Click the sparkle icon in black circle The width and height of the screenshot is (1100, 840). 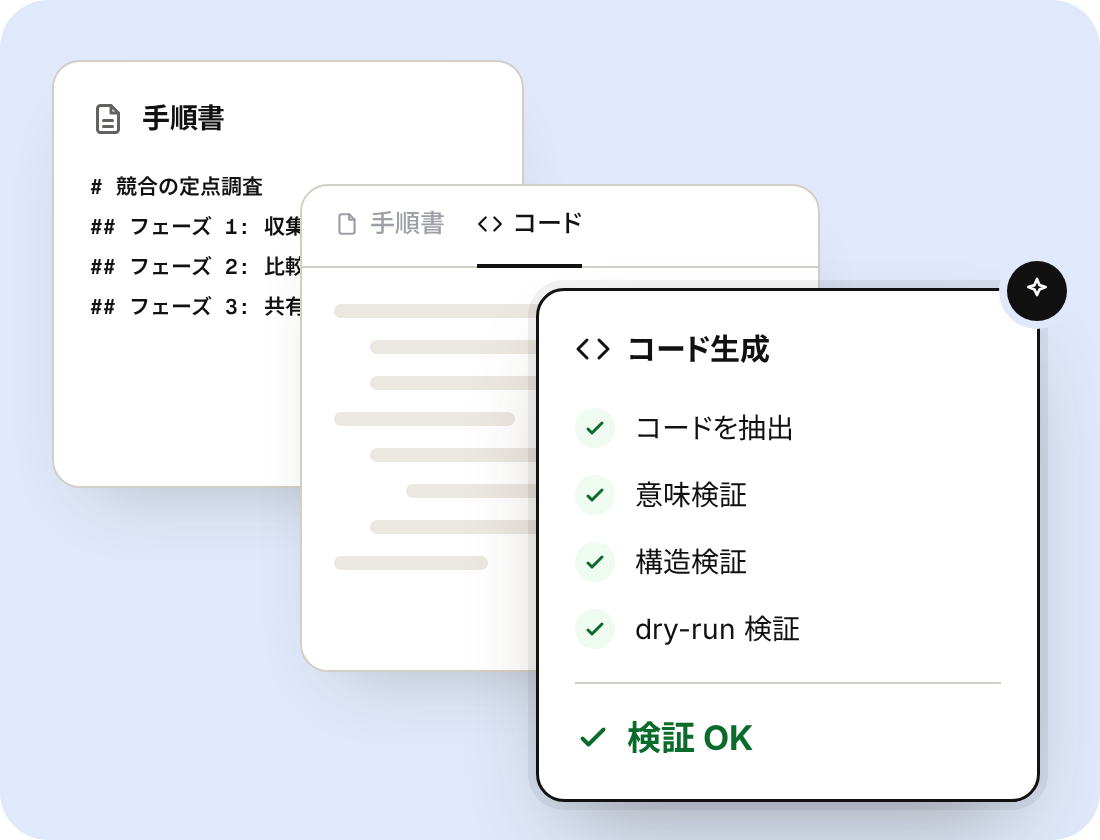[x=1037, y=290]
